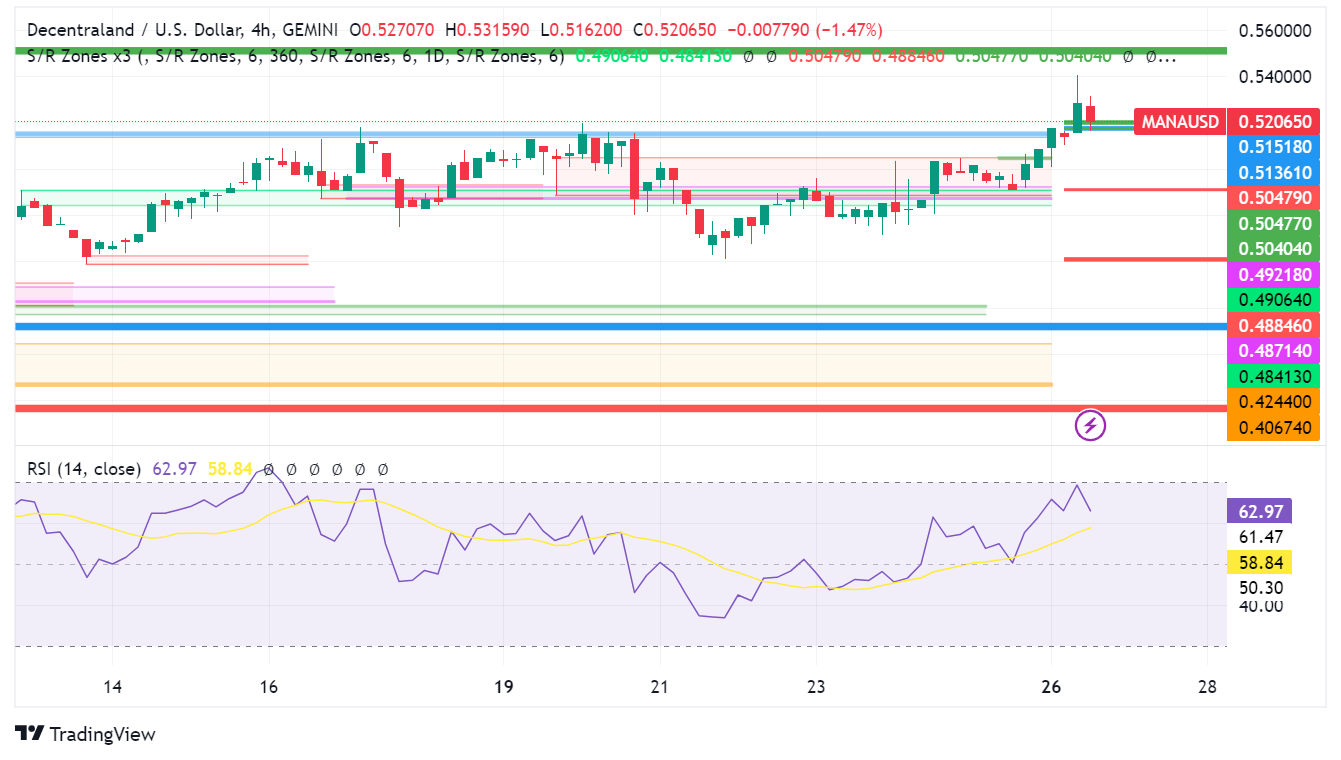
Task: Select the MANAUSD price label tag
Action: (1180, 122)
